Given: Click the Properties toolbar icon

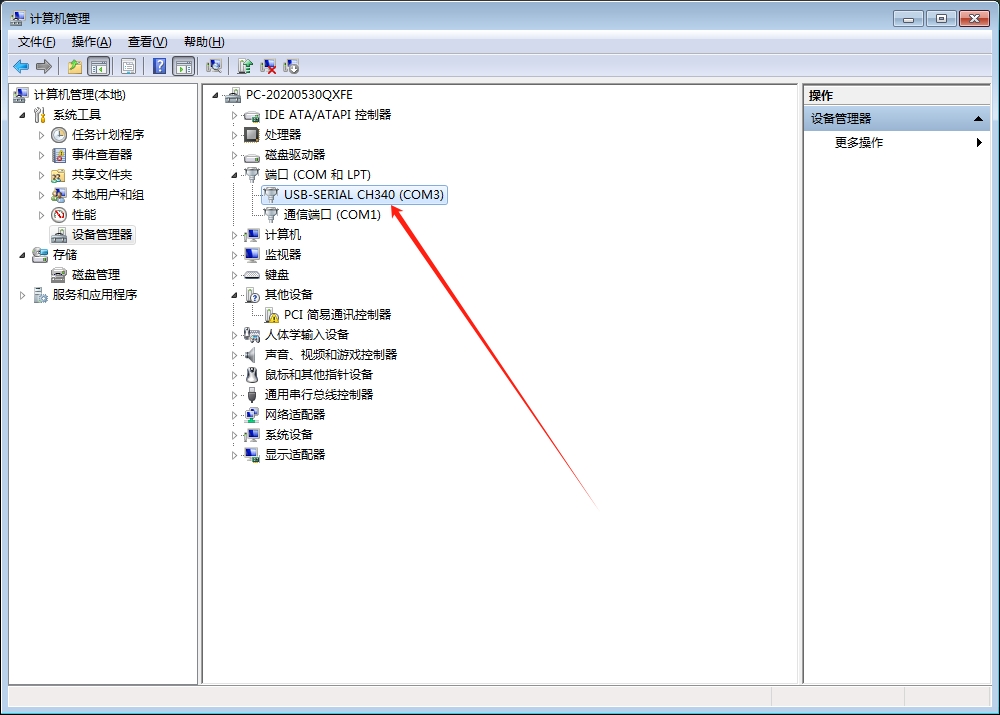Looking at the screenshot, I should [x=128, y=66].
